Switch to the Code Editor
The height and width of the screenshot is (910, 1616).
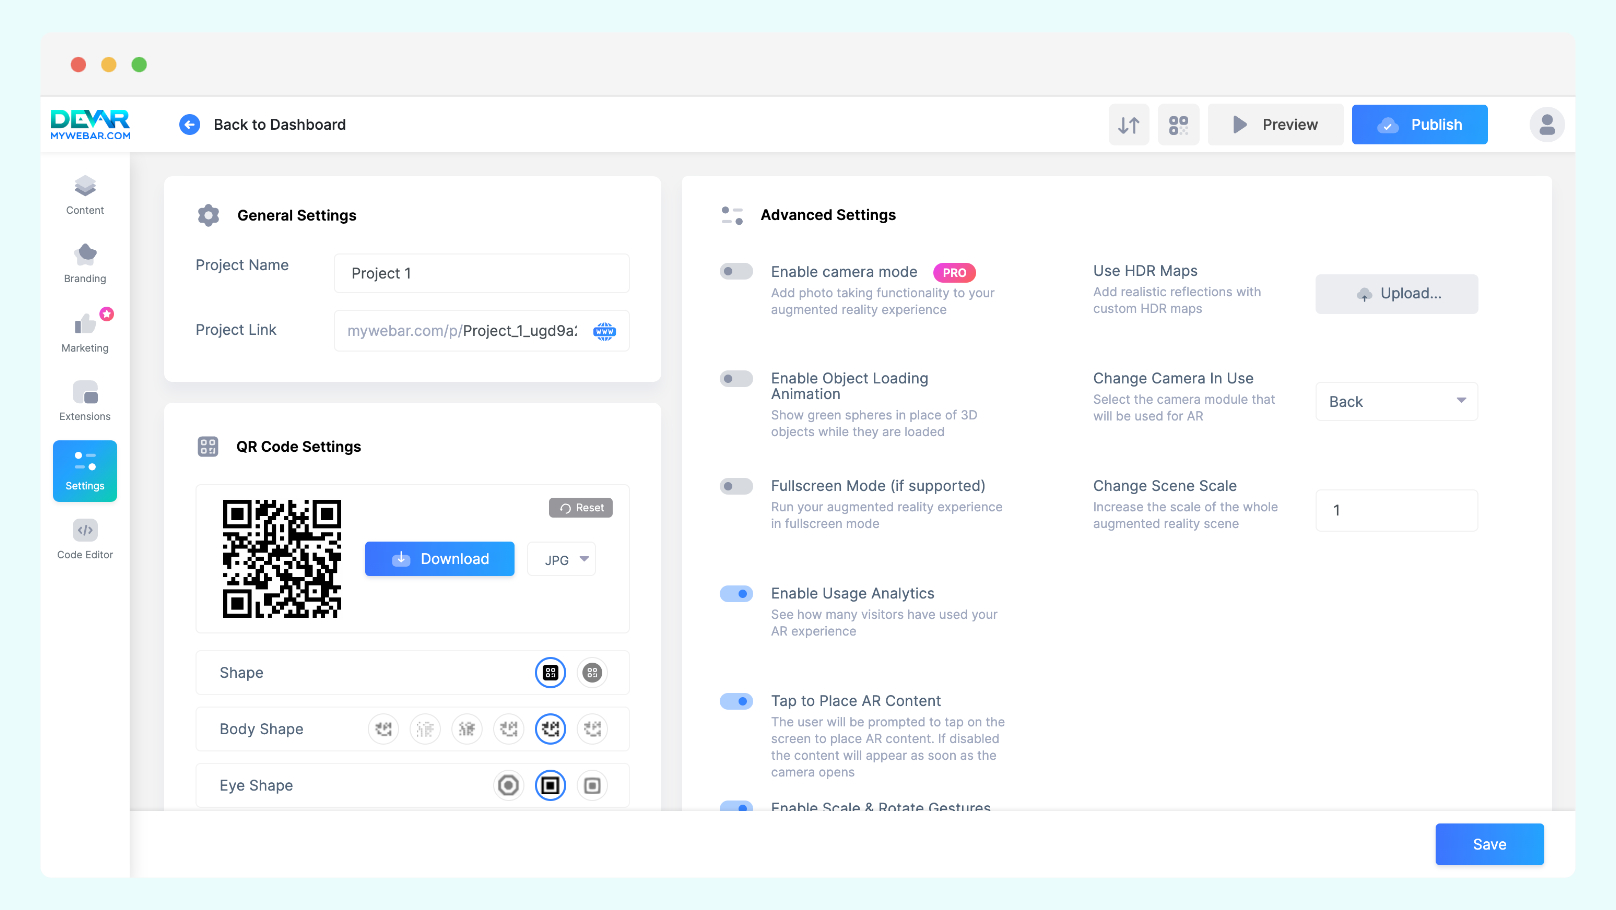tap(84, 538)
